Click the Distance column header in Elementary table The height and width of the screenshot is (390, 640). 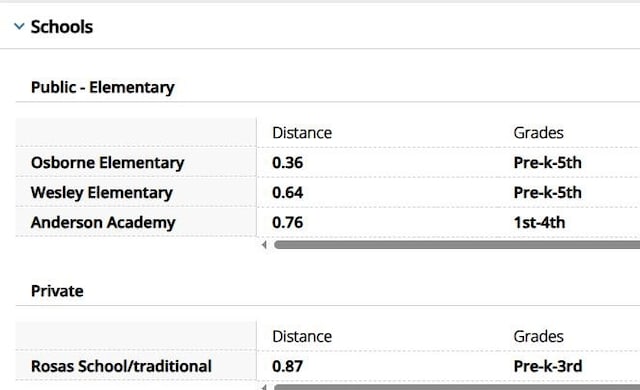point(302,133)
